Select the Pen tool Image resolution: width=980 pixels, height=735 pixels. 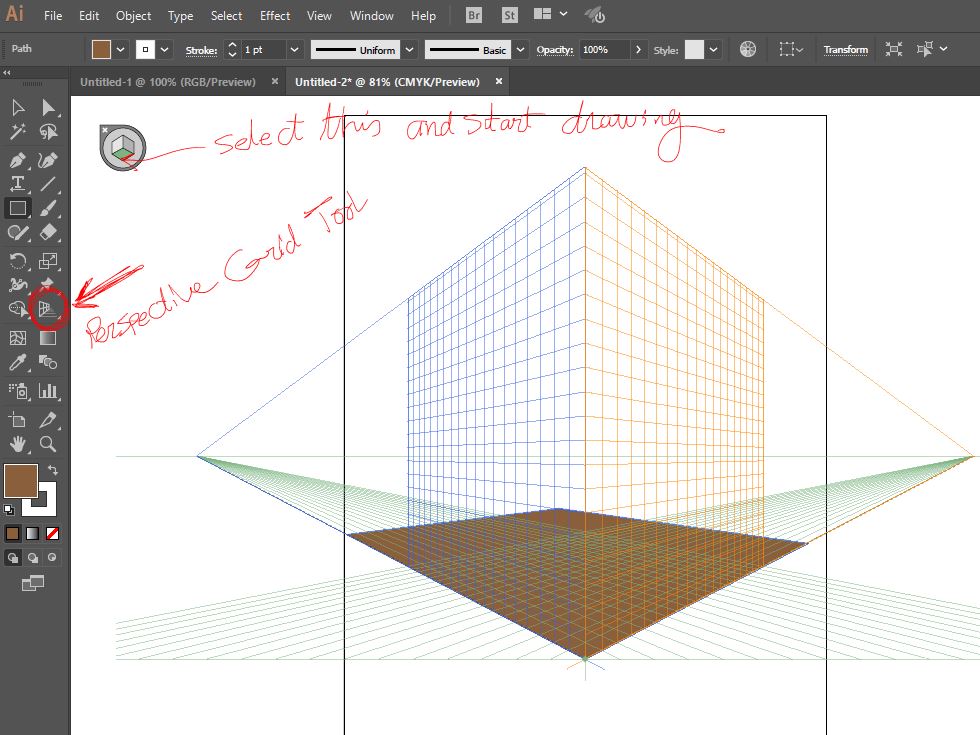click(x=17, y=160)
